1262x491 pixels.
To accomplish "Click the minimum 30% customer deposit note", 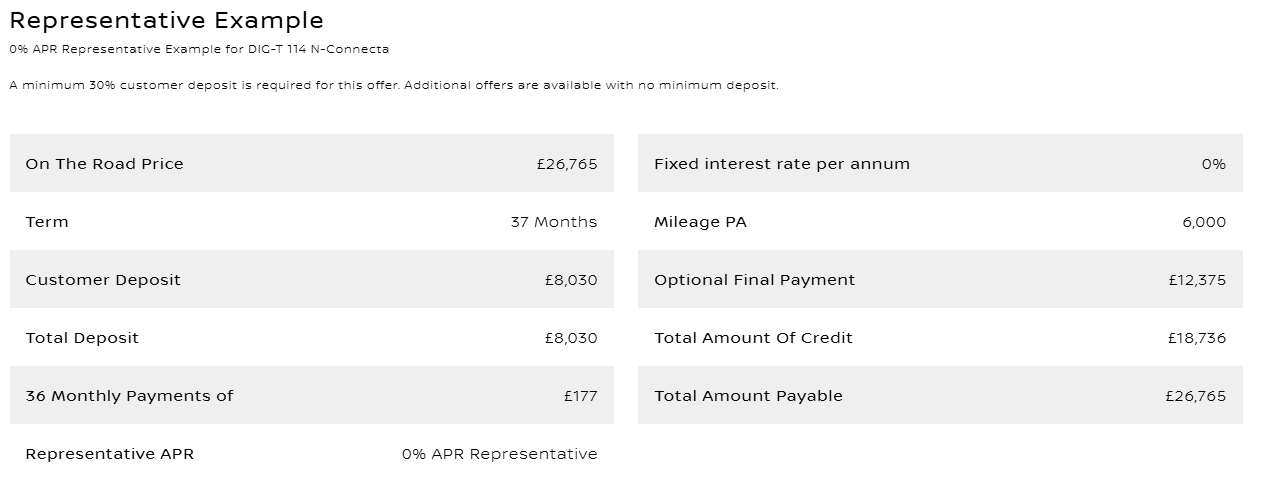I will (394, 85).
